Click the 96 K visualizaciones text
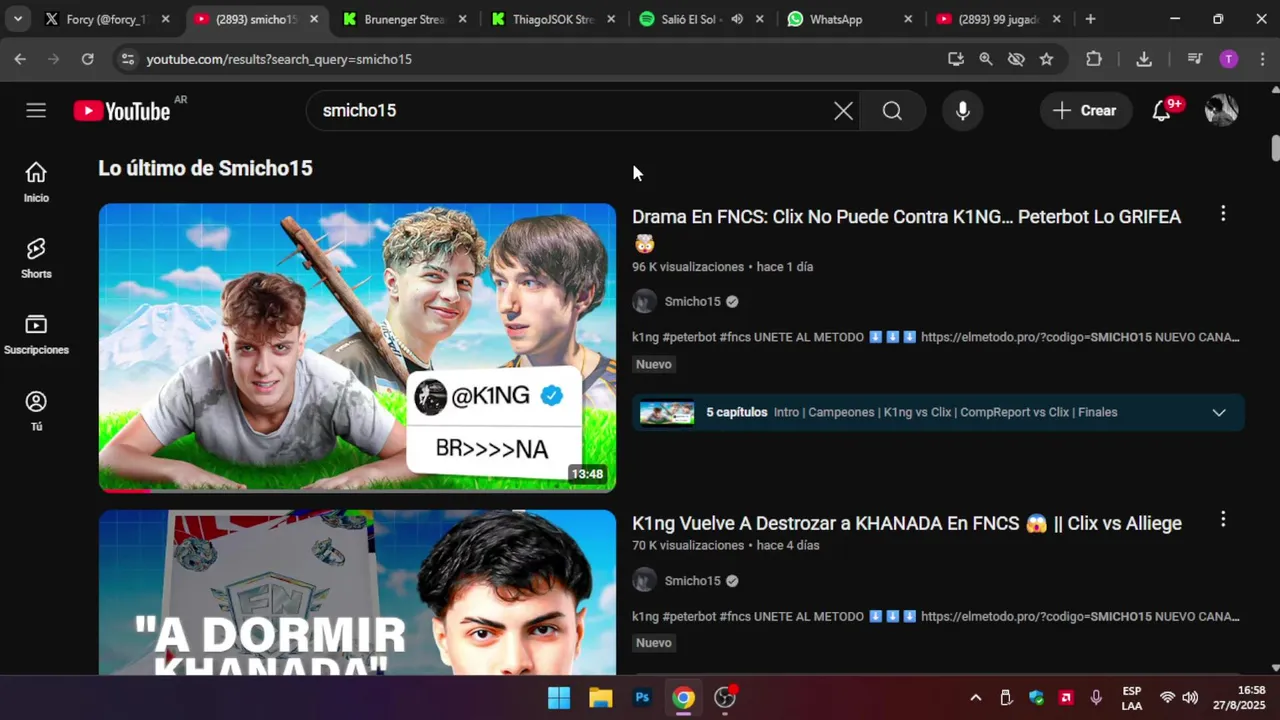 688,267
